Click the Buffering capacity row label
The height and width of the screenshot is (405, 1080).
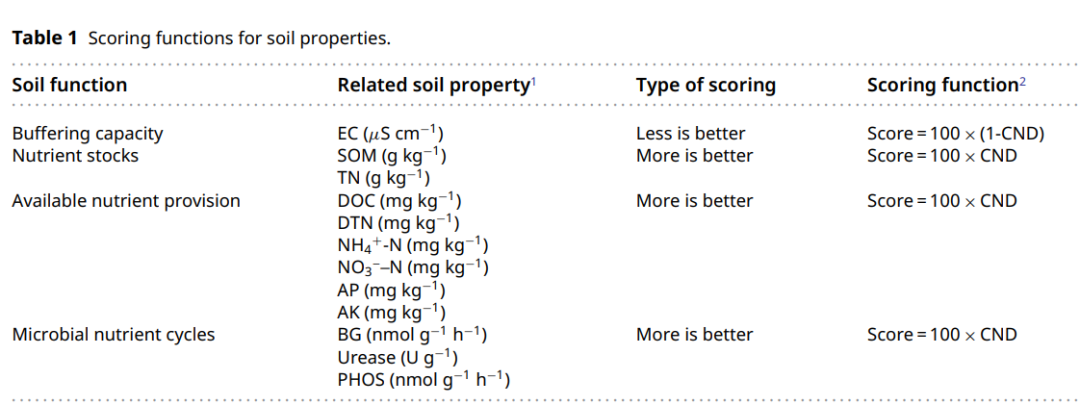87,134
